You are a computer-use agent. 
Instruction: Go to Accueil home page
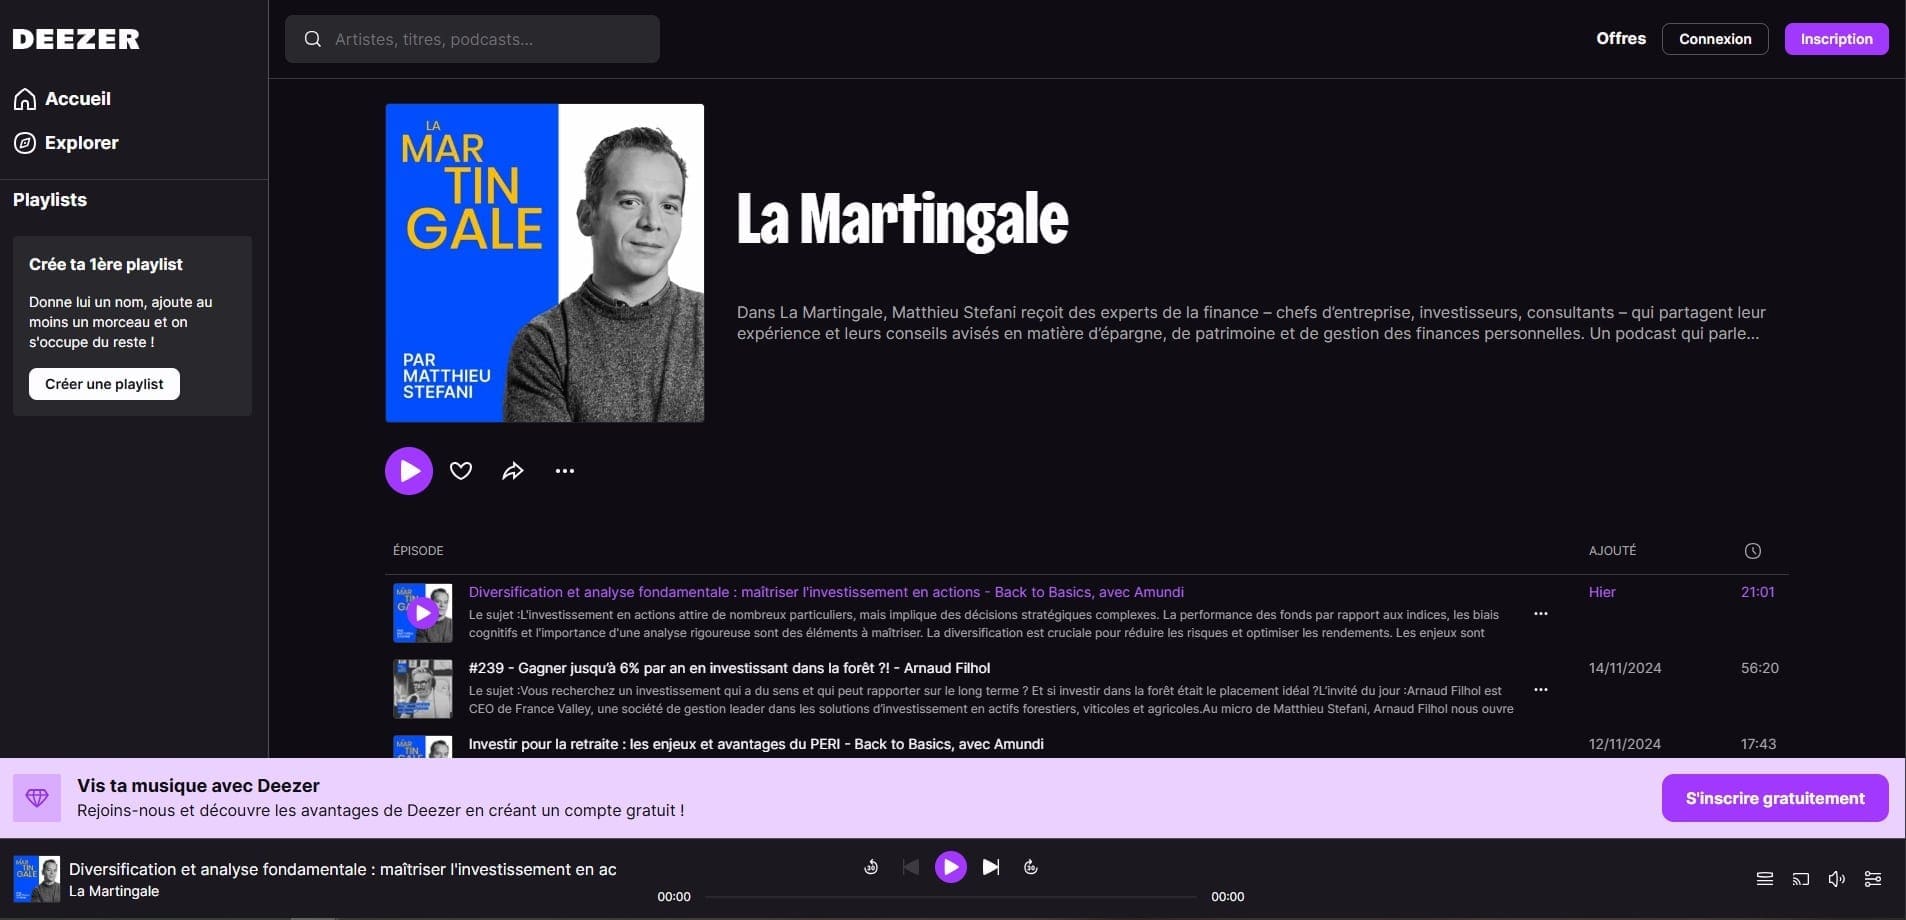tap(62, 99)
